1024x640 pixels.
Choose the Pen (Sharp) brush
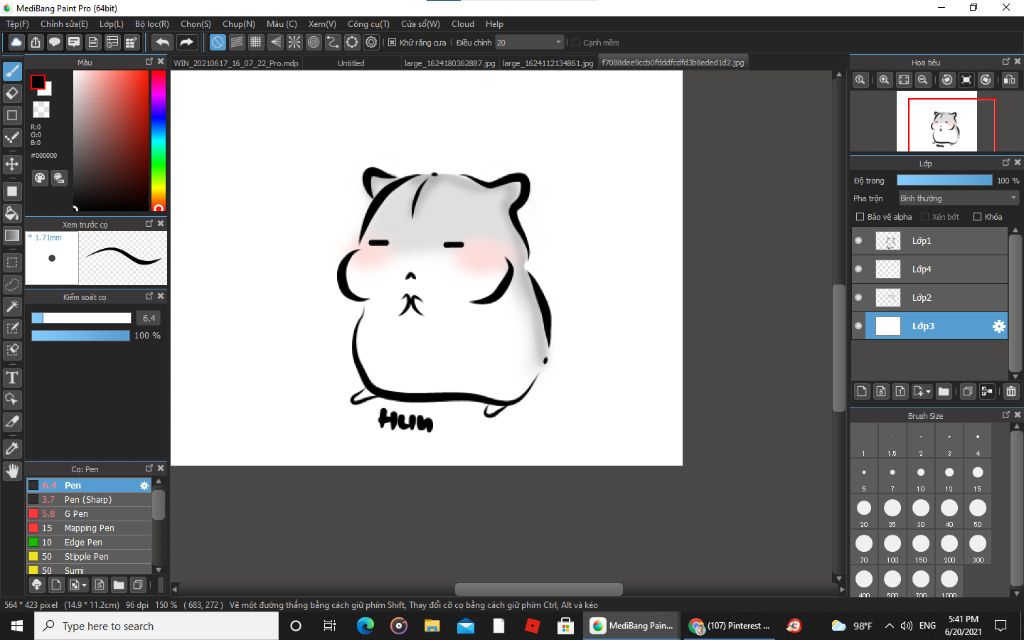pyautogui.click(x=89, y=500)
